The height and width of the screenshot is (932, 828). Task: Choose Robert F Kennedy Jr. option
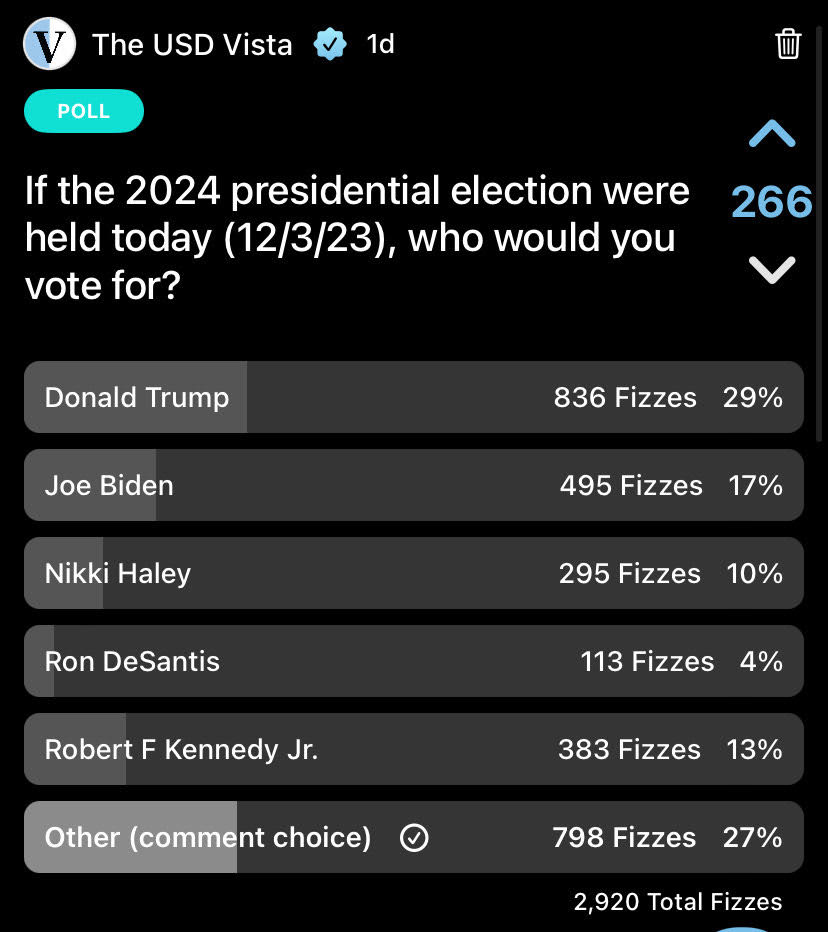413,750
